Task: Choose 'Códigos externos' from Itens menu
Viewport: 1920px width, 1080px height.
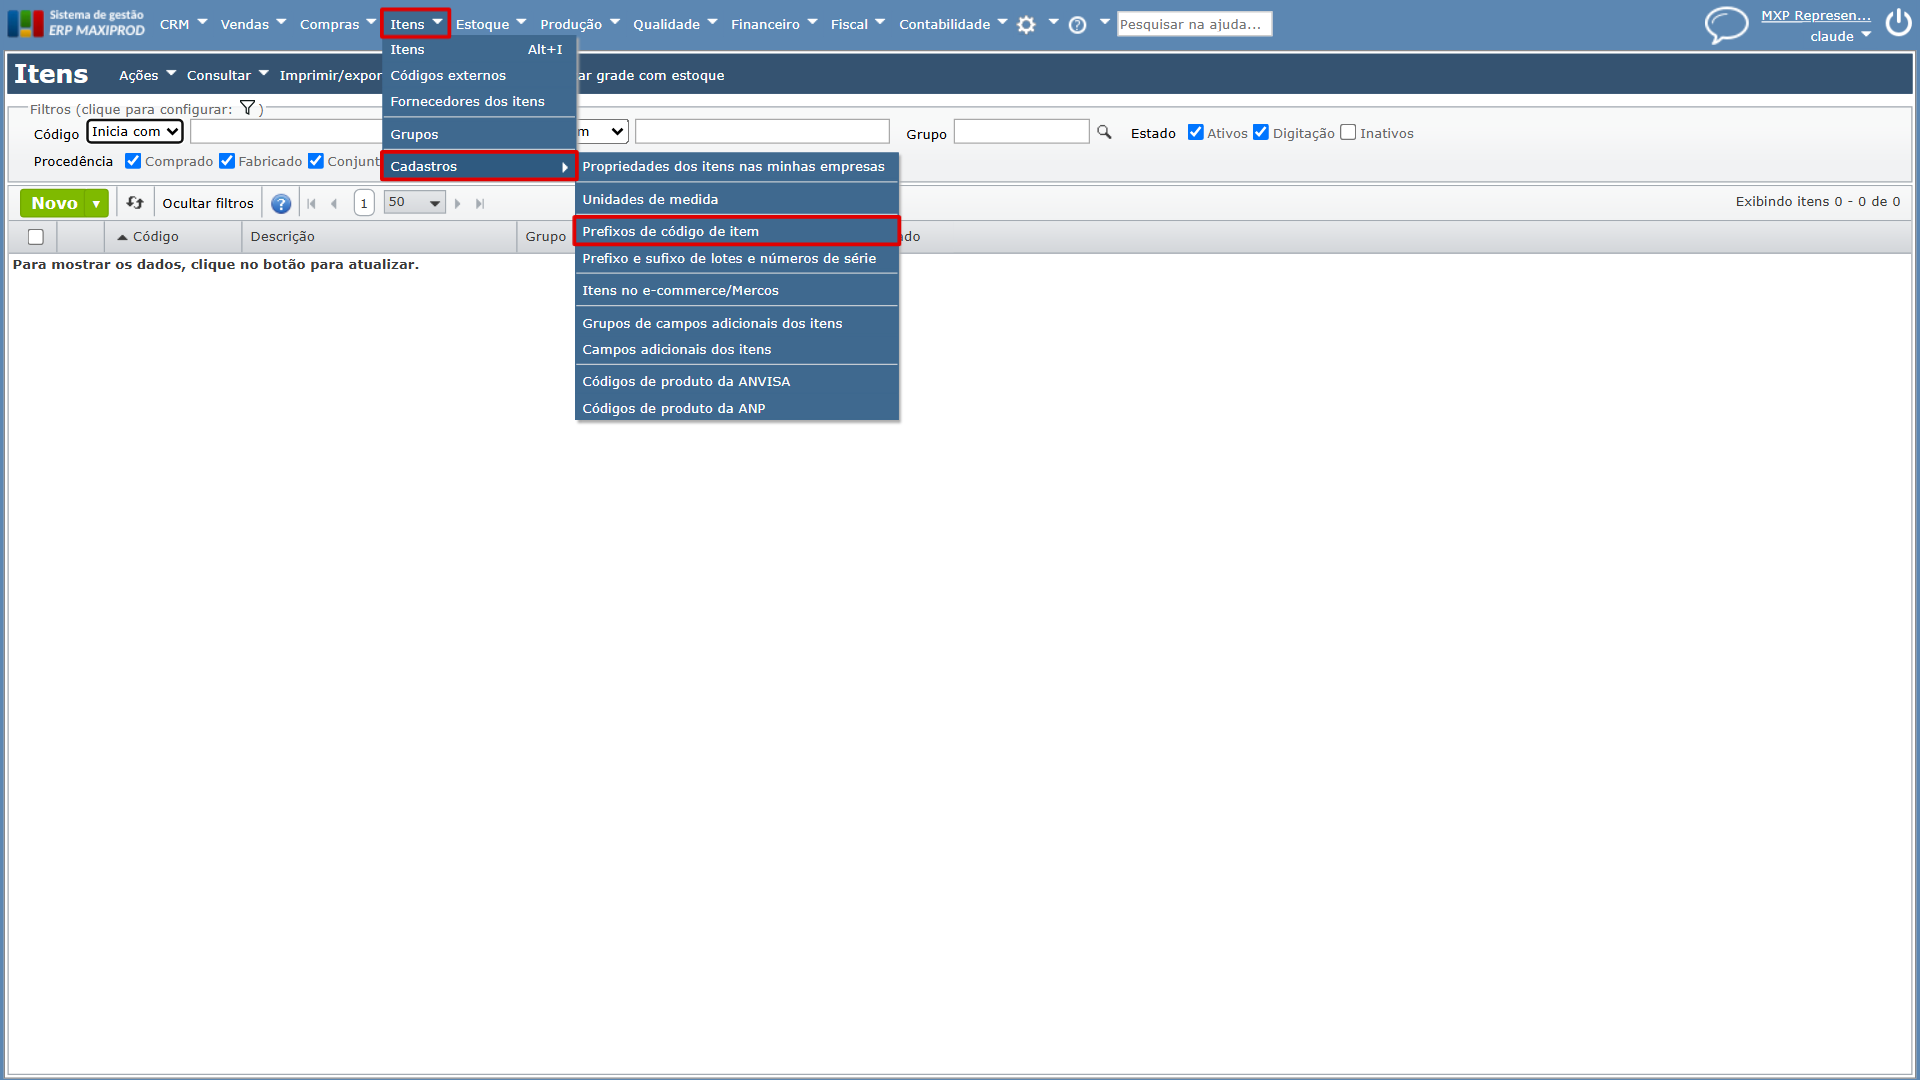Action: pyautogui.click(x=479, y=75)
